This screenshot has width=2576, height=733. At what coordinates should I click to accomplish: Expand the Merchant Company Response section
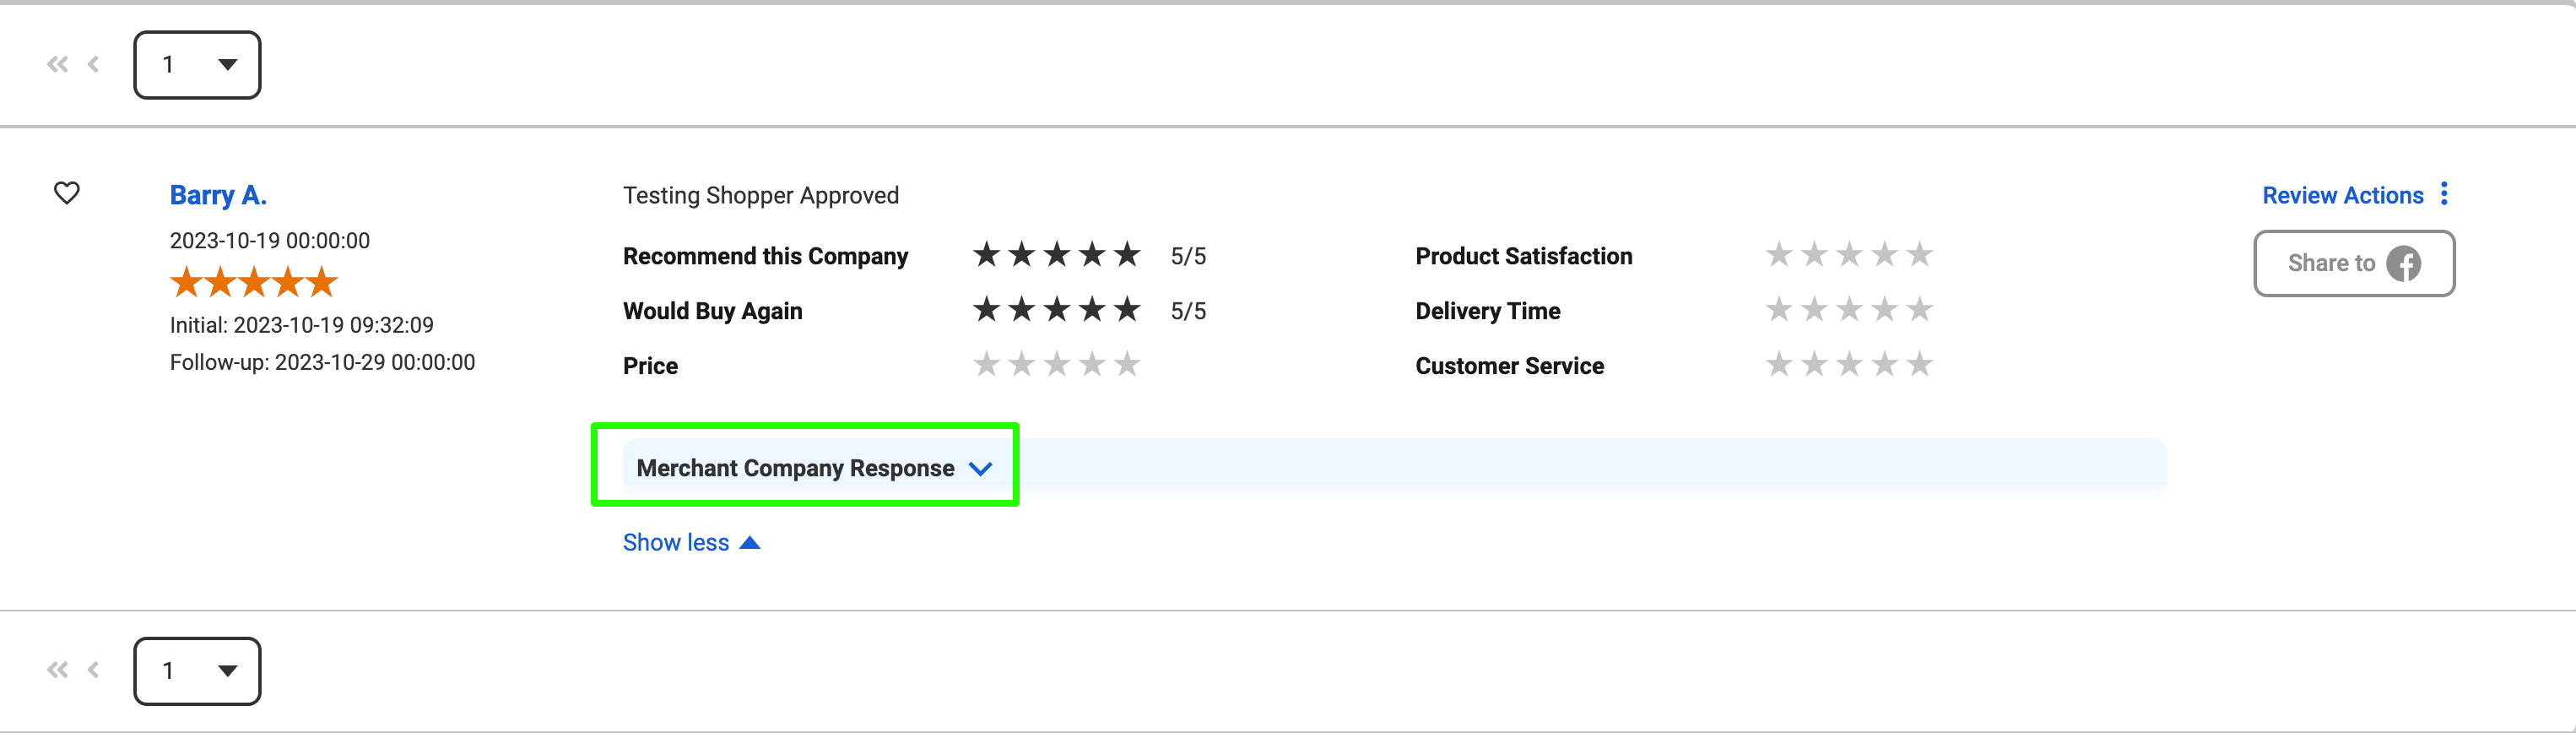pos(814,468)
